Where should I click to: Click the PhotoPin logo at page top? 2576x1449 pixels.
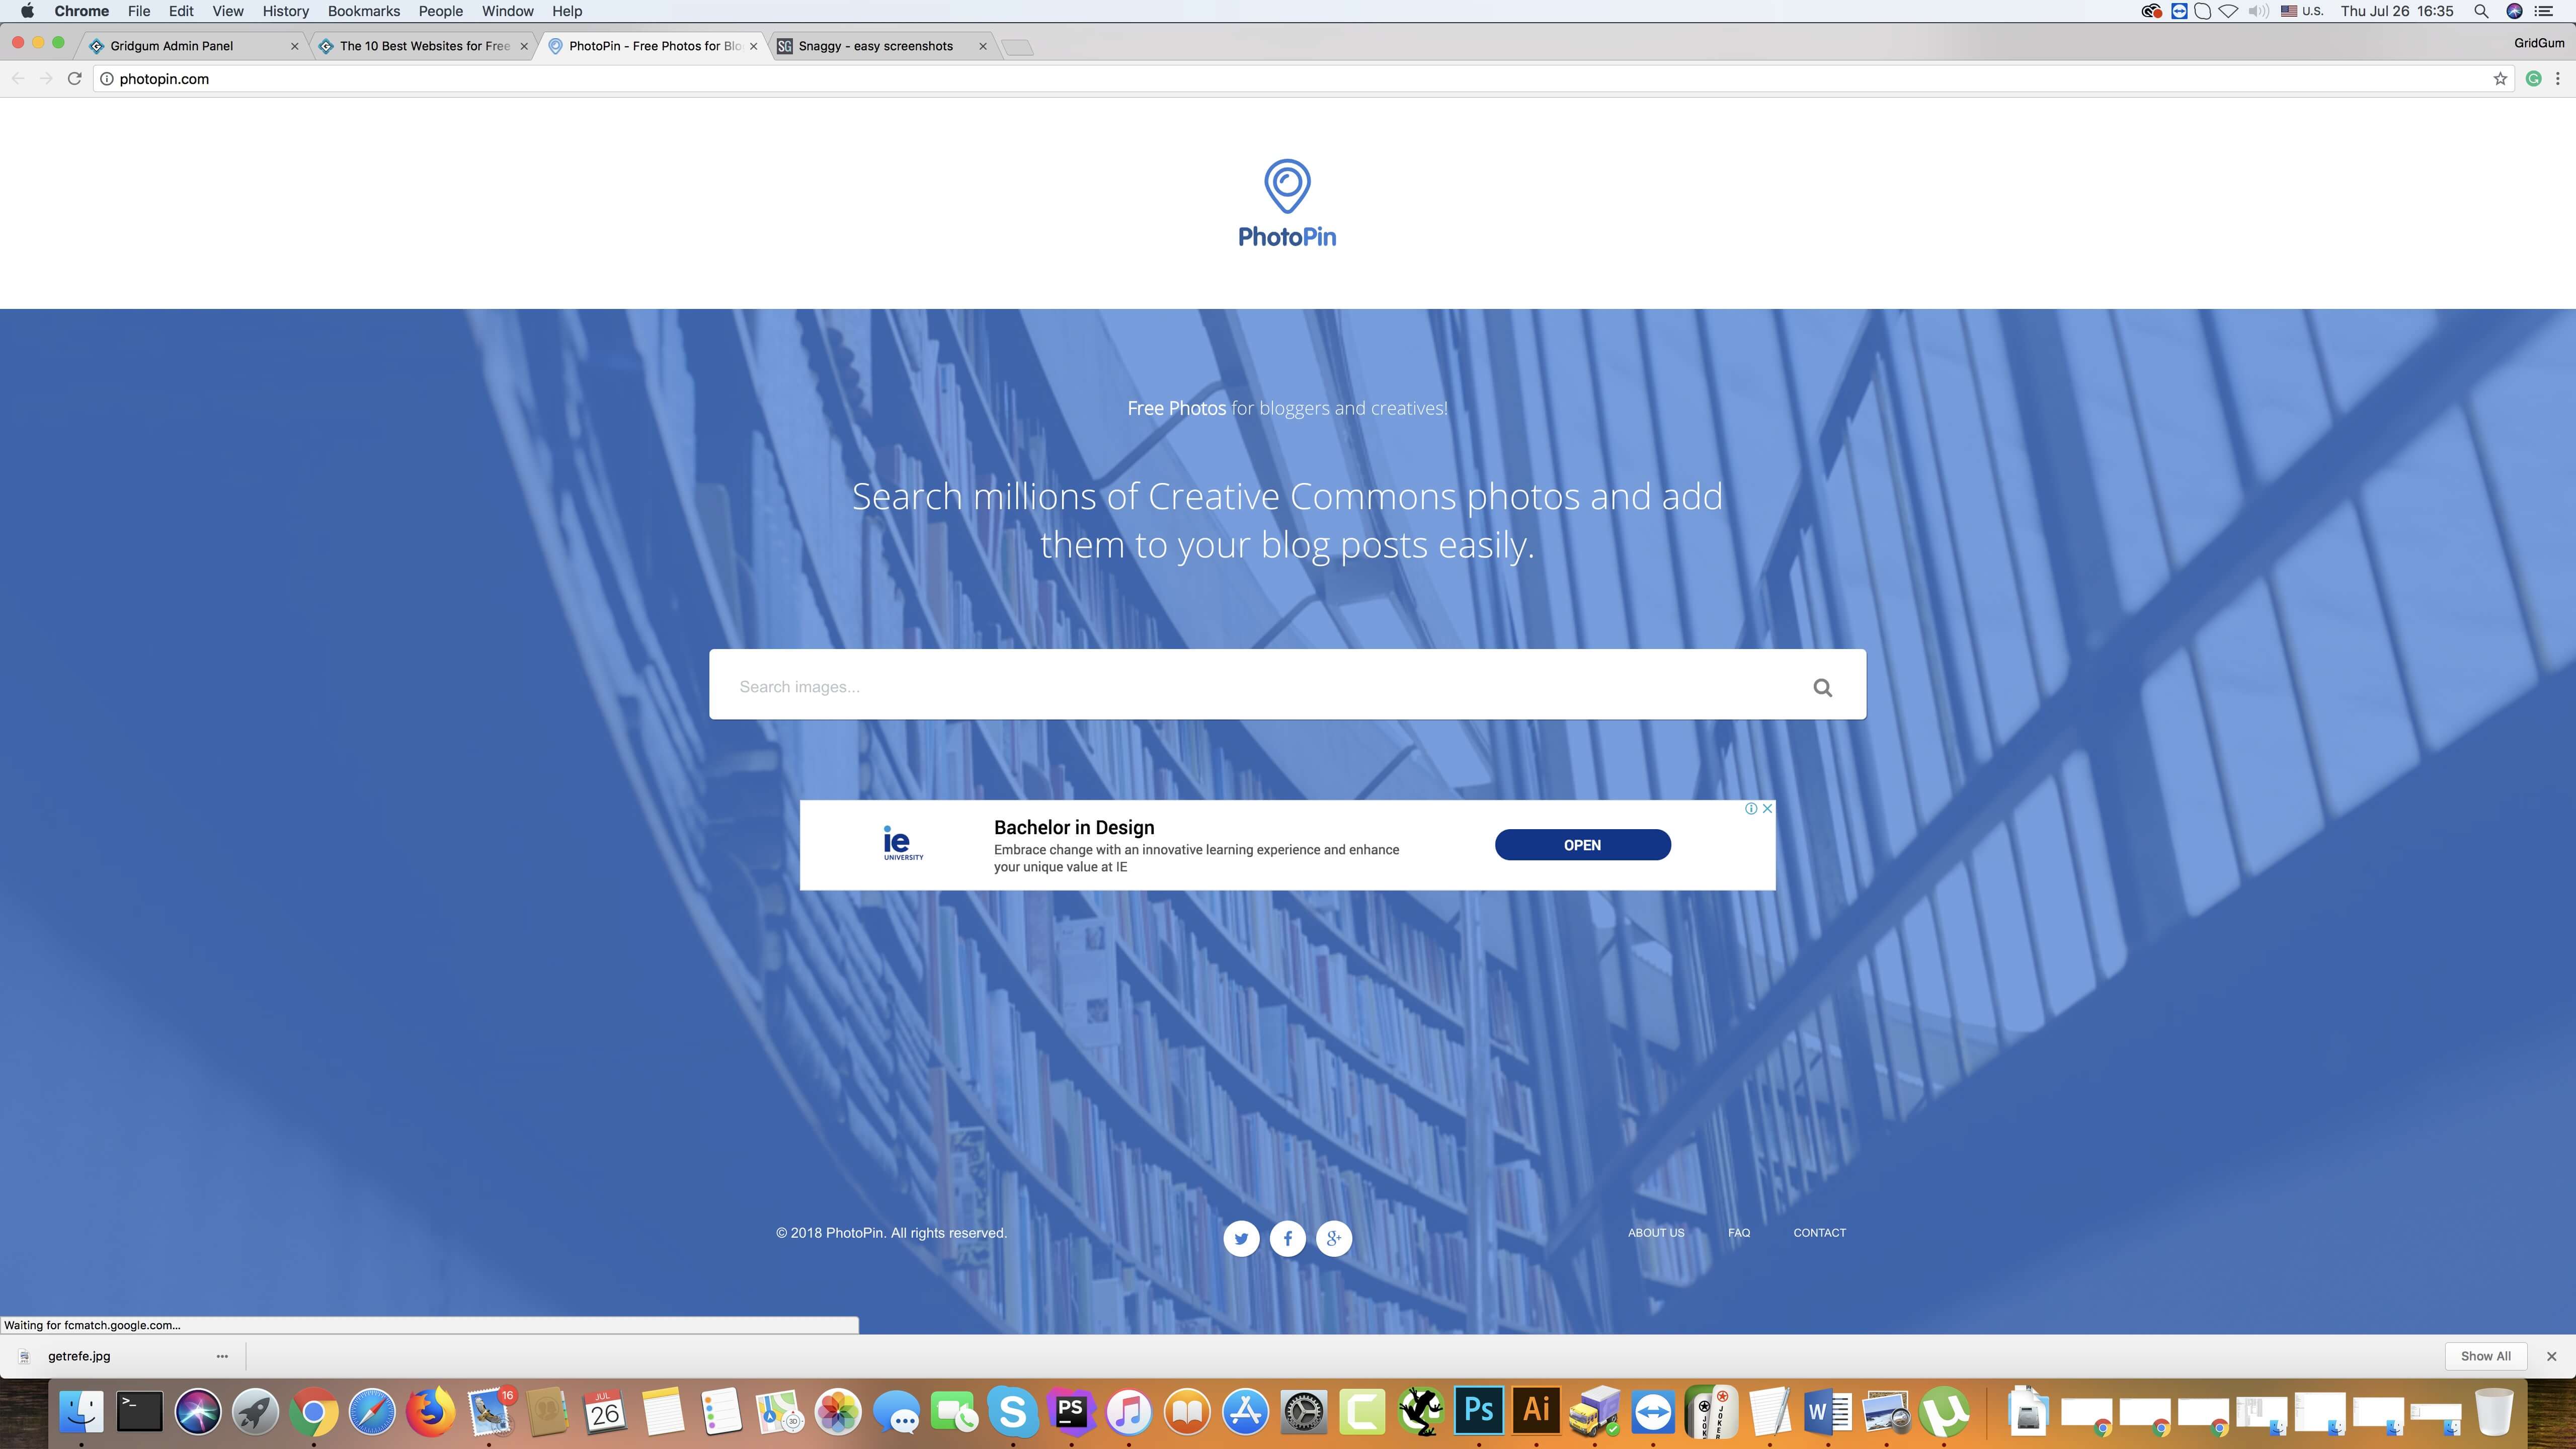1287,203
